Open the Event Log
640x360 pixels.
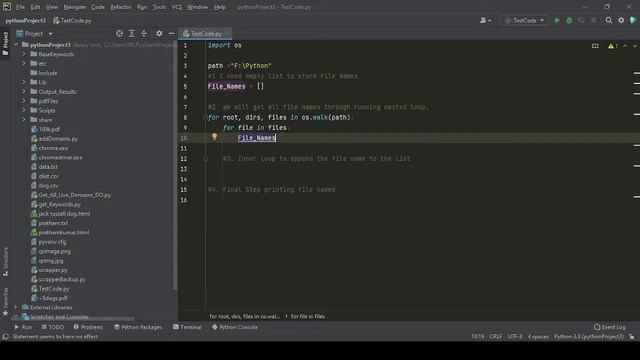(609, 327)
